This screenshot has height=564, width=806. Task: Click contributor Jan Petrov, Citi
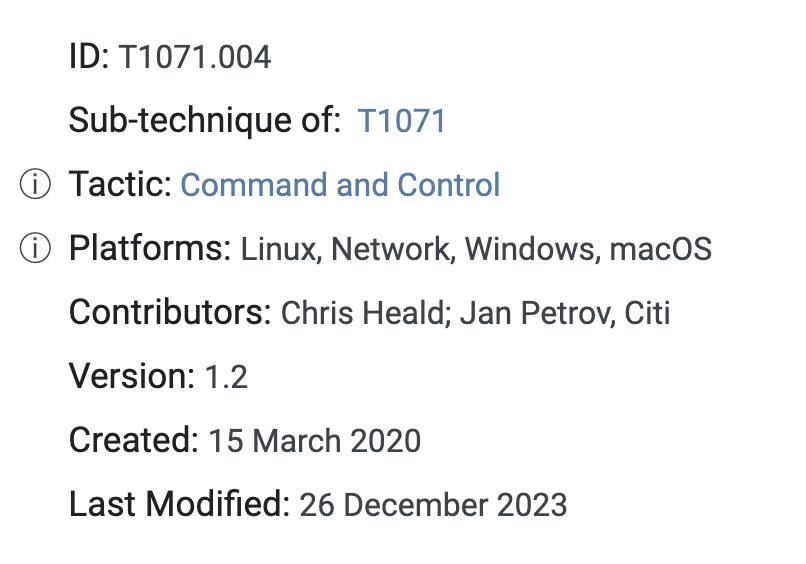(566, 313)
